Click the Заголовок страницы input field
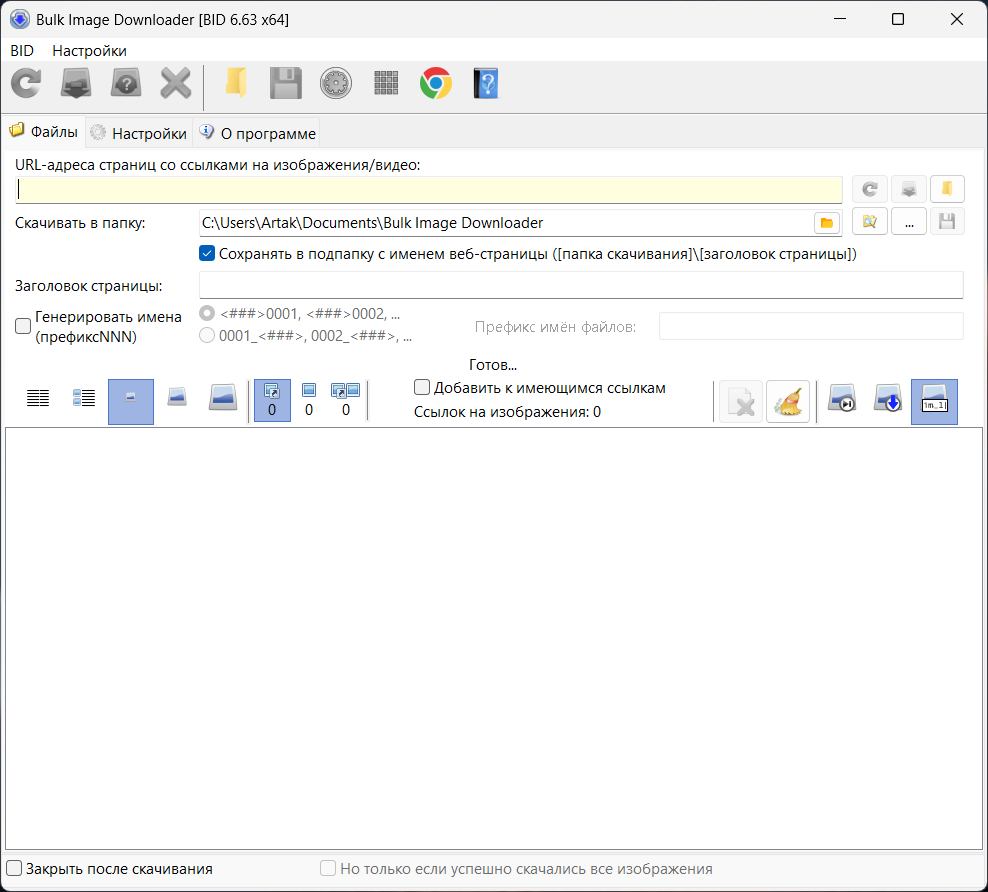The height and width of the screenshot is (892, 988). click(x=581, y=285)
